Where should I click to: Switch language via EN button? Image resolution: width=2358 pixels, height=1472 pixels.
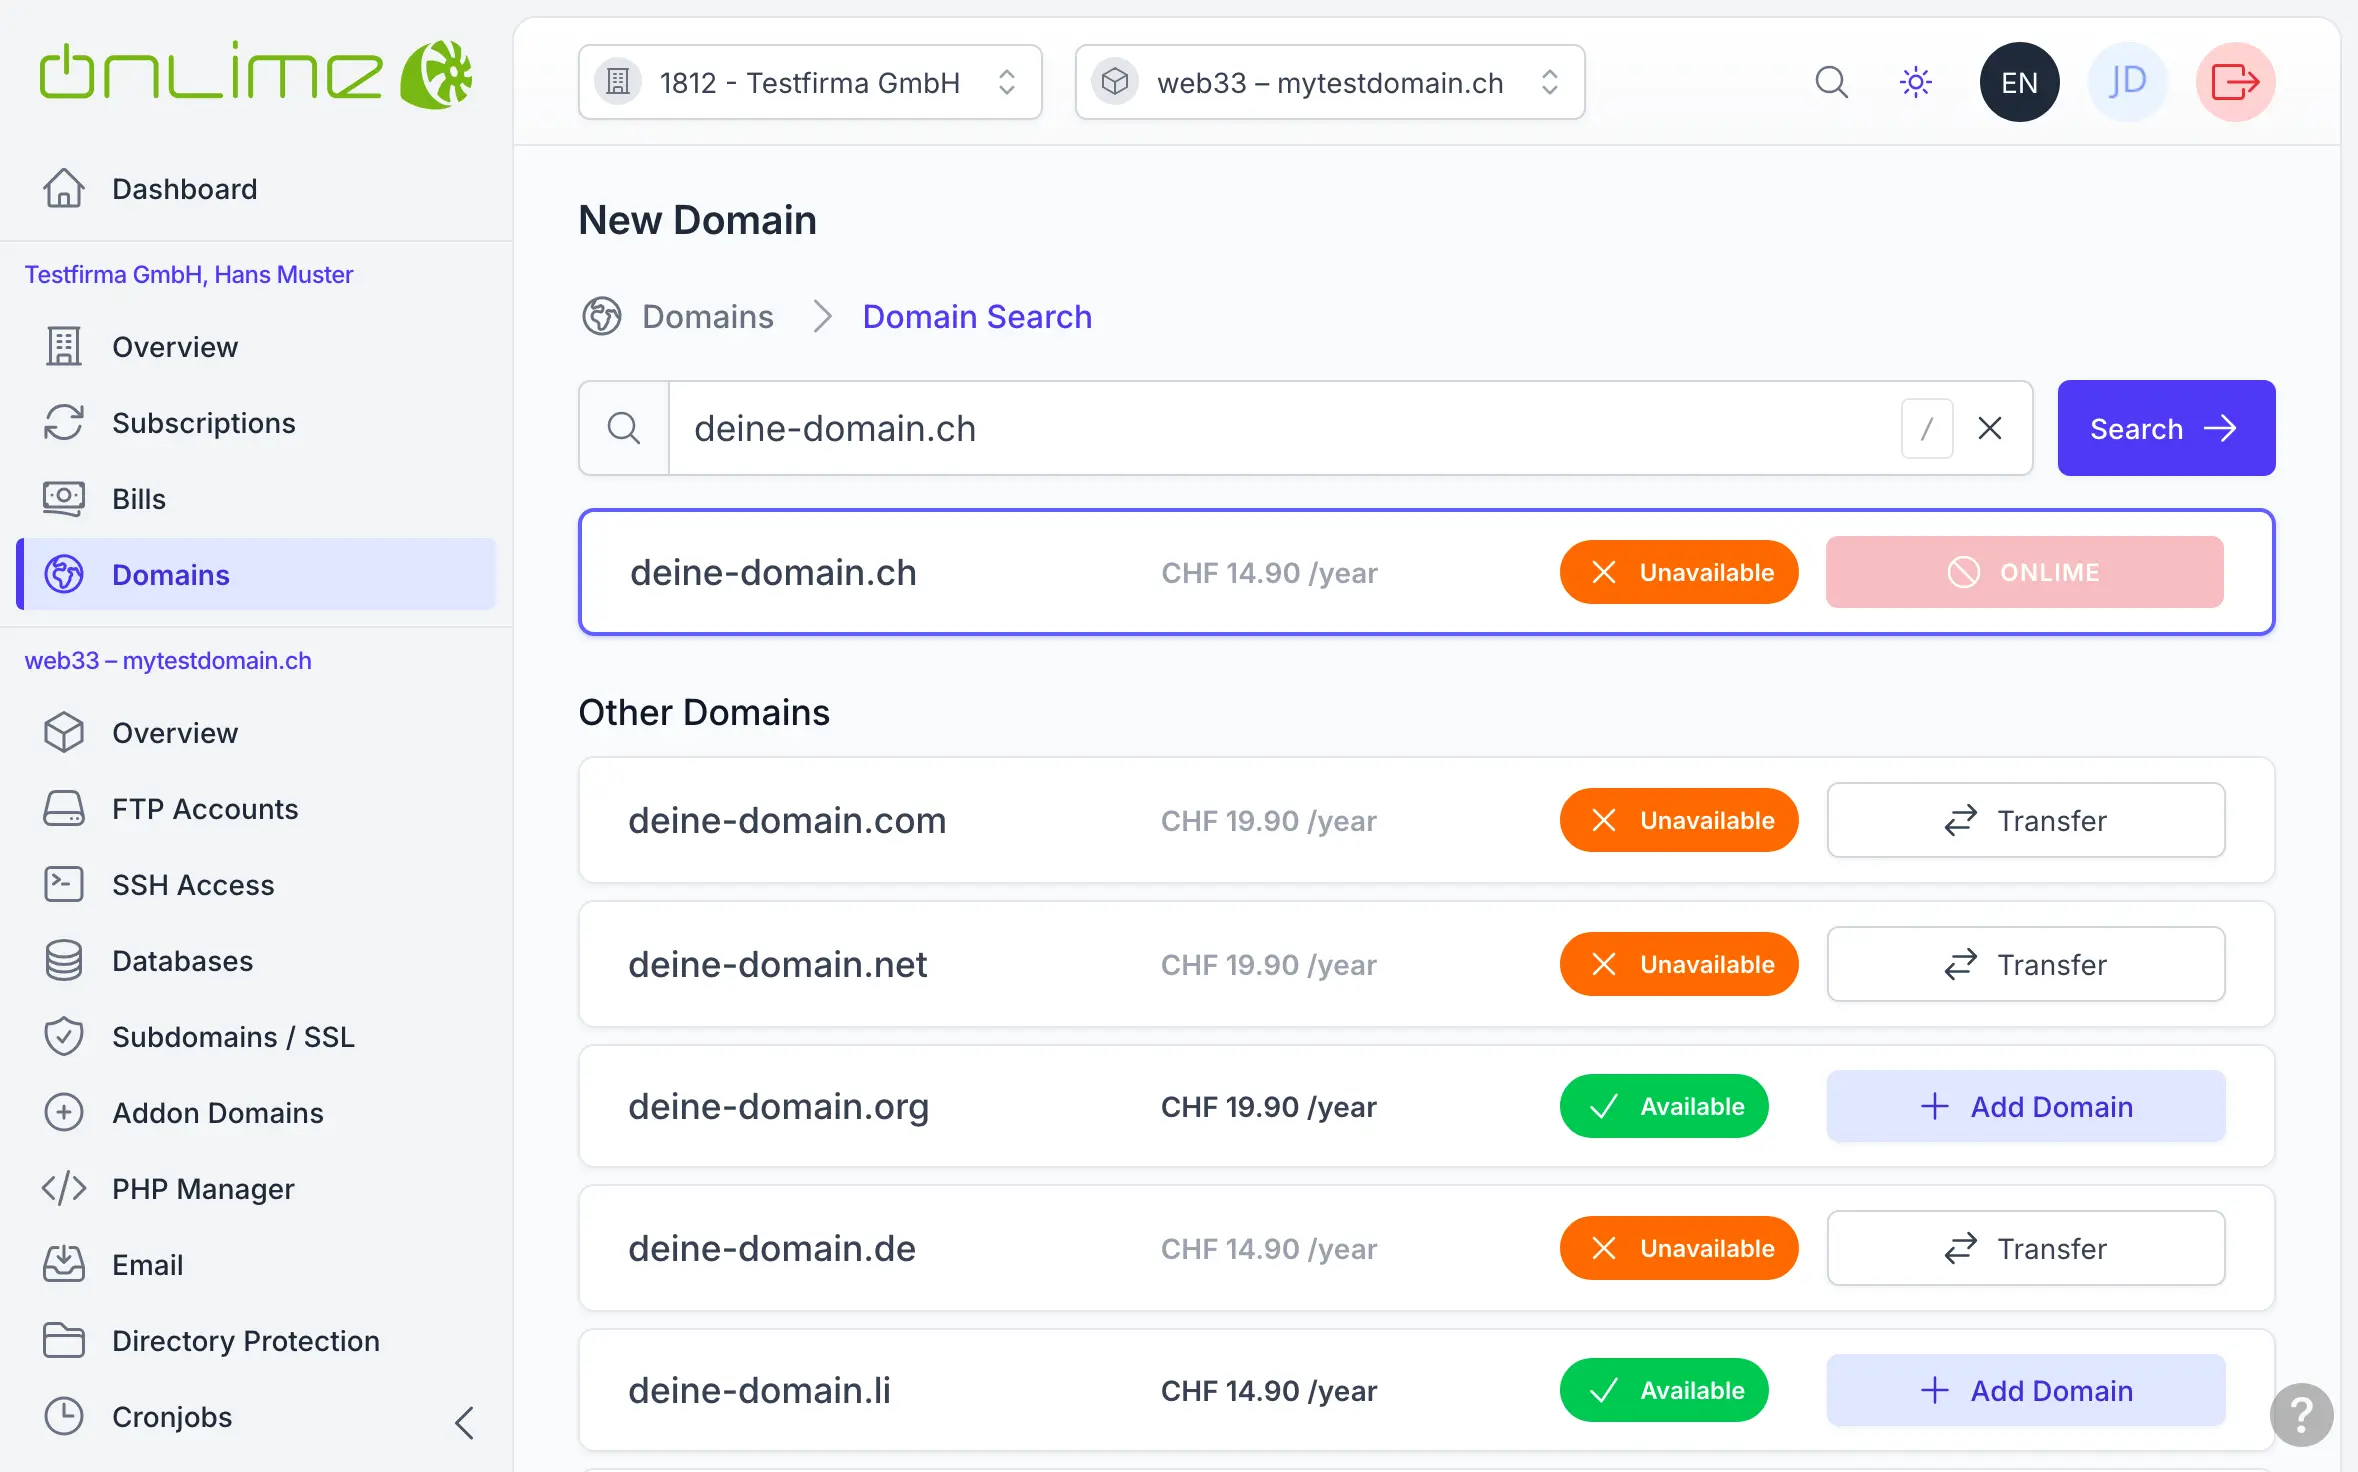pyautogui.click(x=2019, y=82)
